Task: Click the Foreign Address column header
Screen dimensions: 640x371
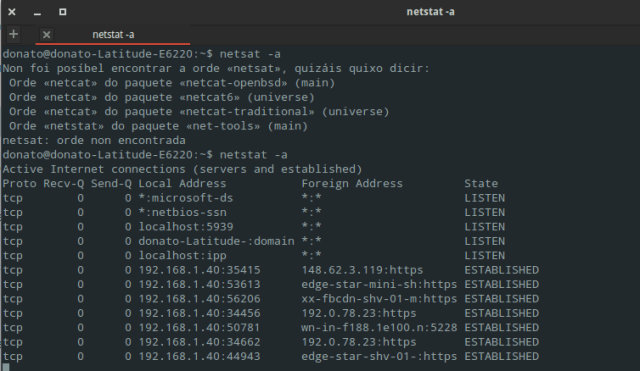Action: (352, 184)
